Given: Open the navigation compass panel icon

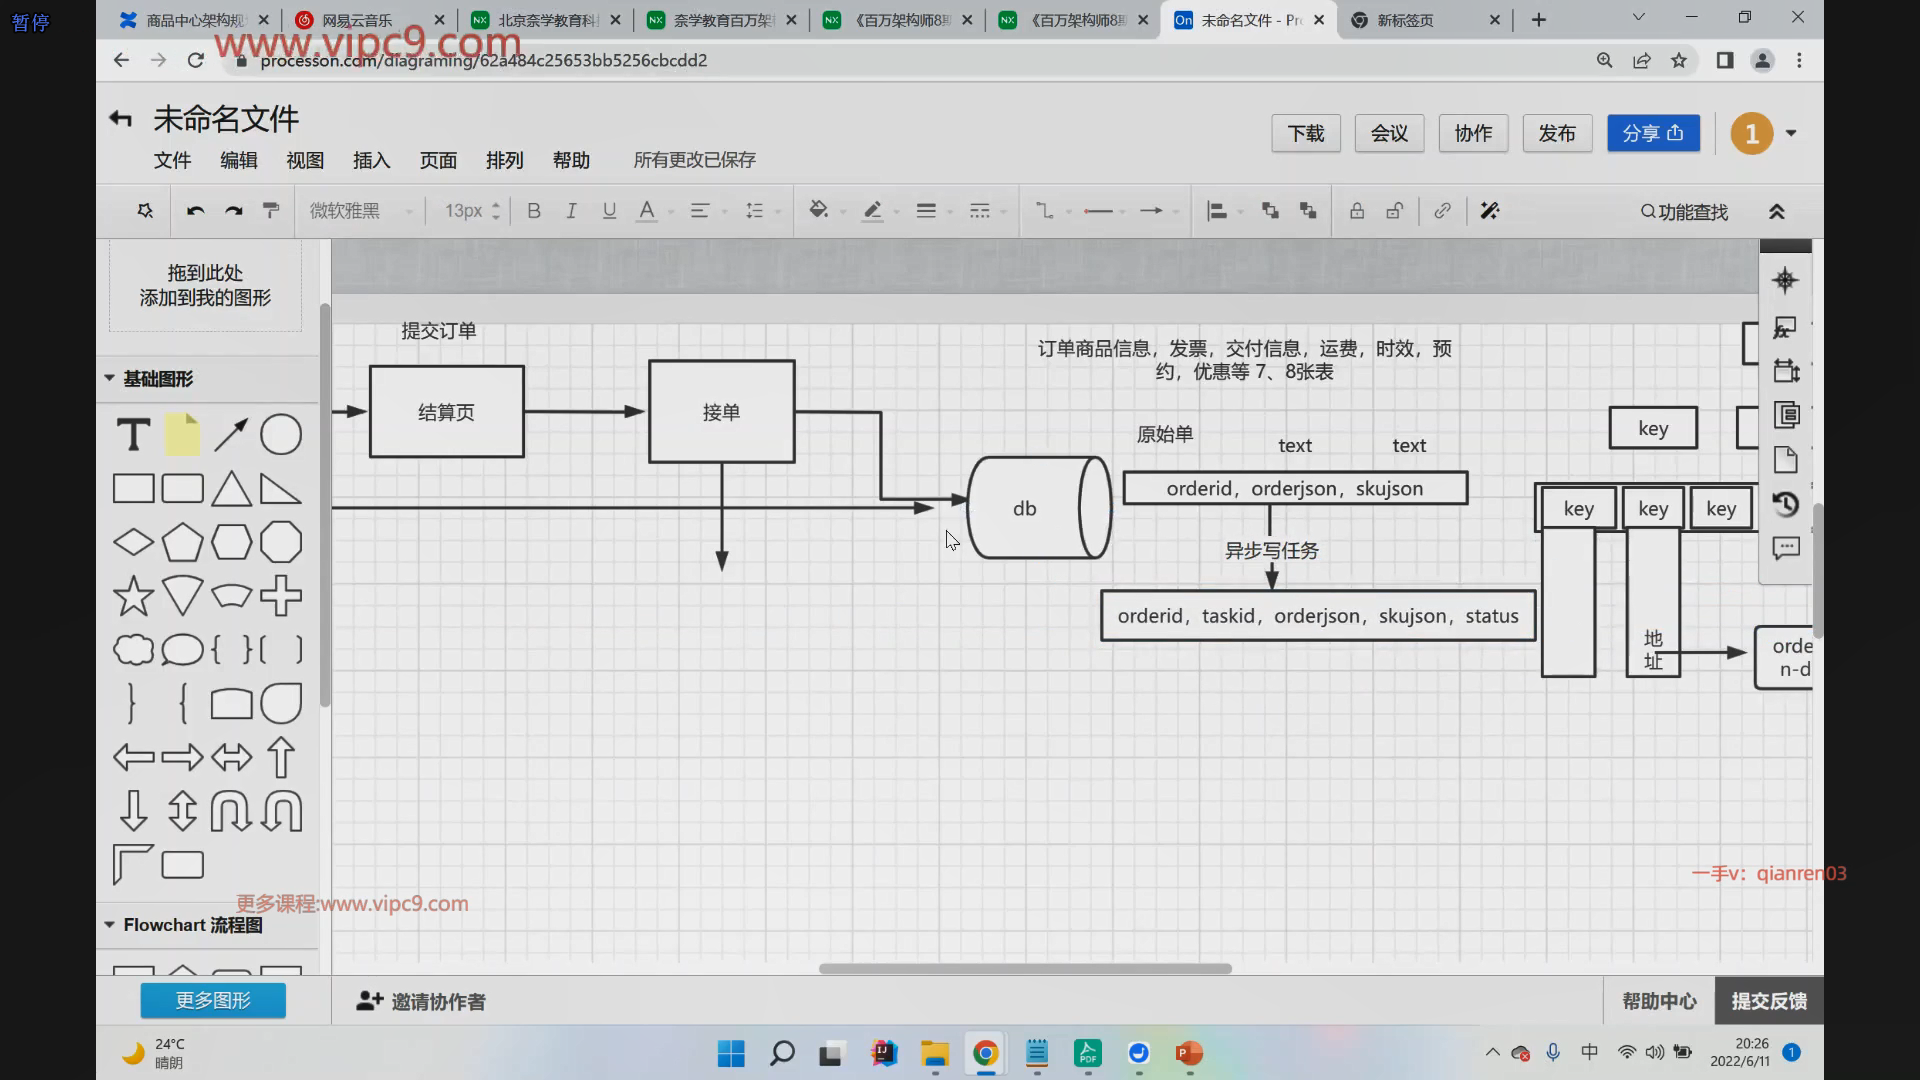Looking at the screenshot, I should click(x=1785, y=281).
